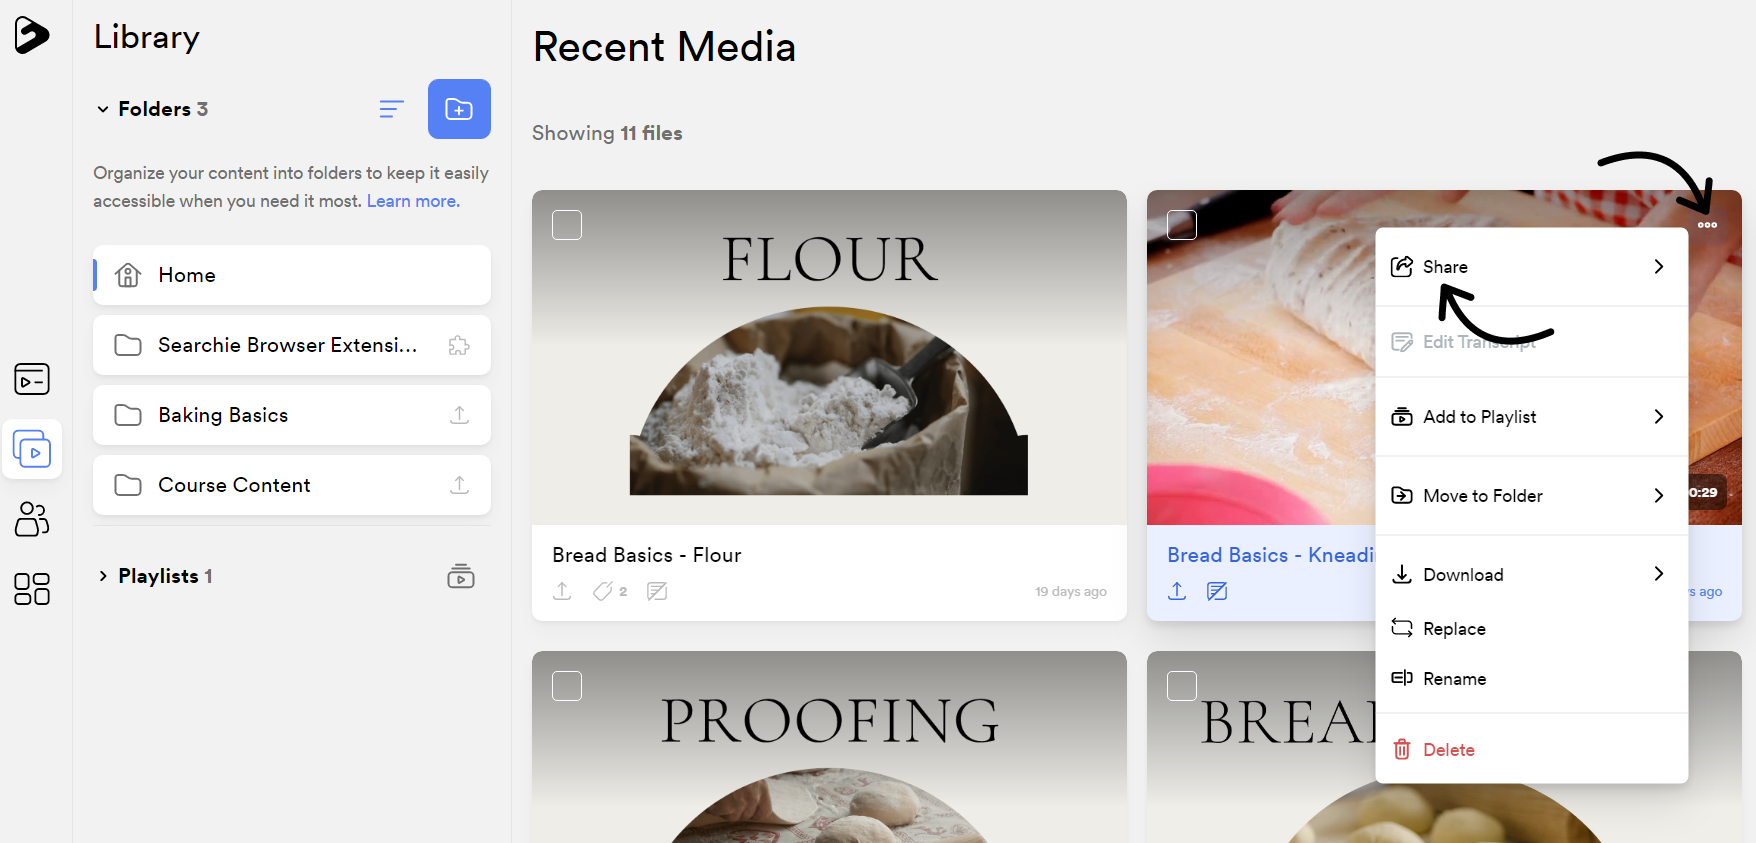1756x843 pixels.
Task: Choose Download menu item
Action: coord(1532,575)
